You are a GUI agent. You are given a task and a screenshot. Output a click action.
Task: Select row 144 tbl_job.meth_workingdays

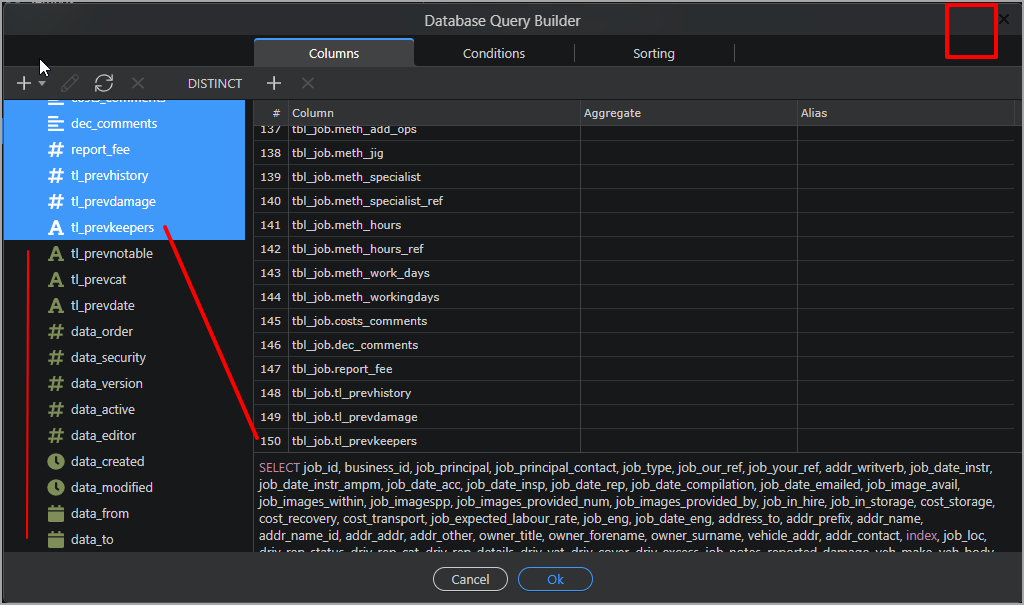[633, 297]
